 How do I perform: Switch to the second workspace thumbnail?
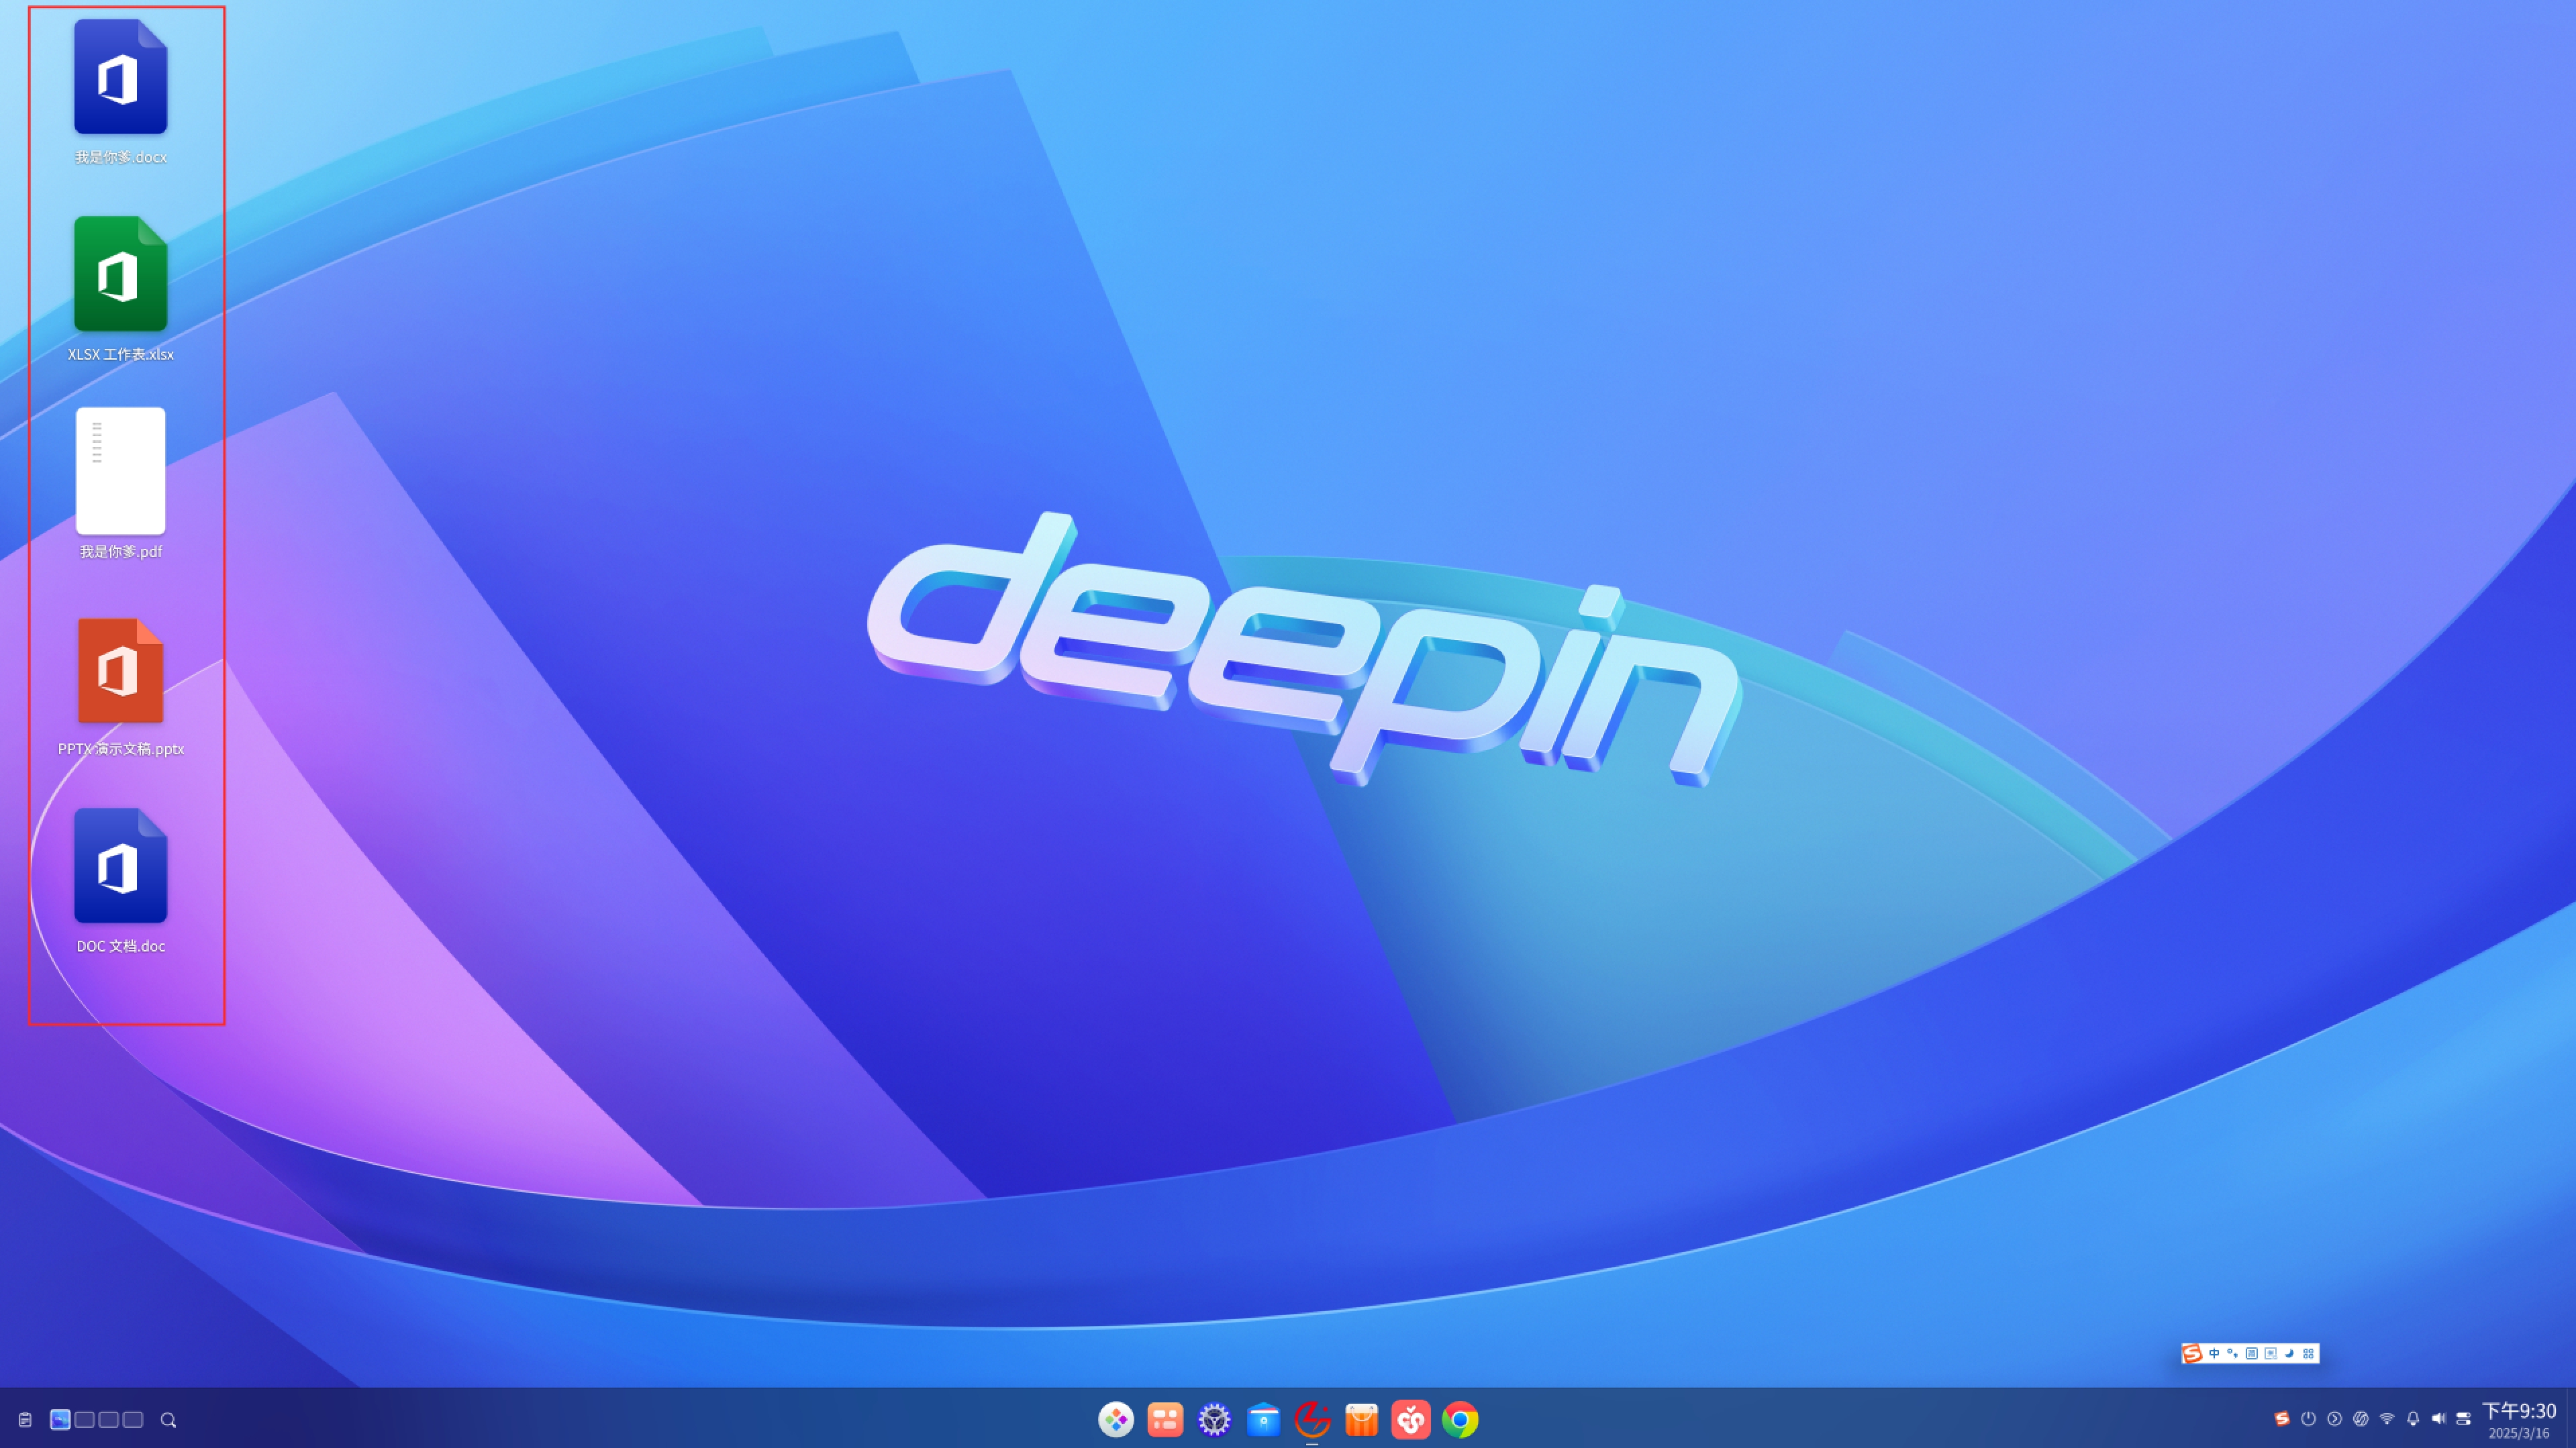(84, 1420)
